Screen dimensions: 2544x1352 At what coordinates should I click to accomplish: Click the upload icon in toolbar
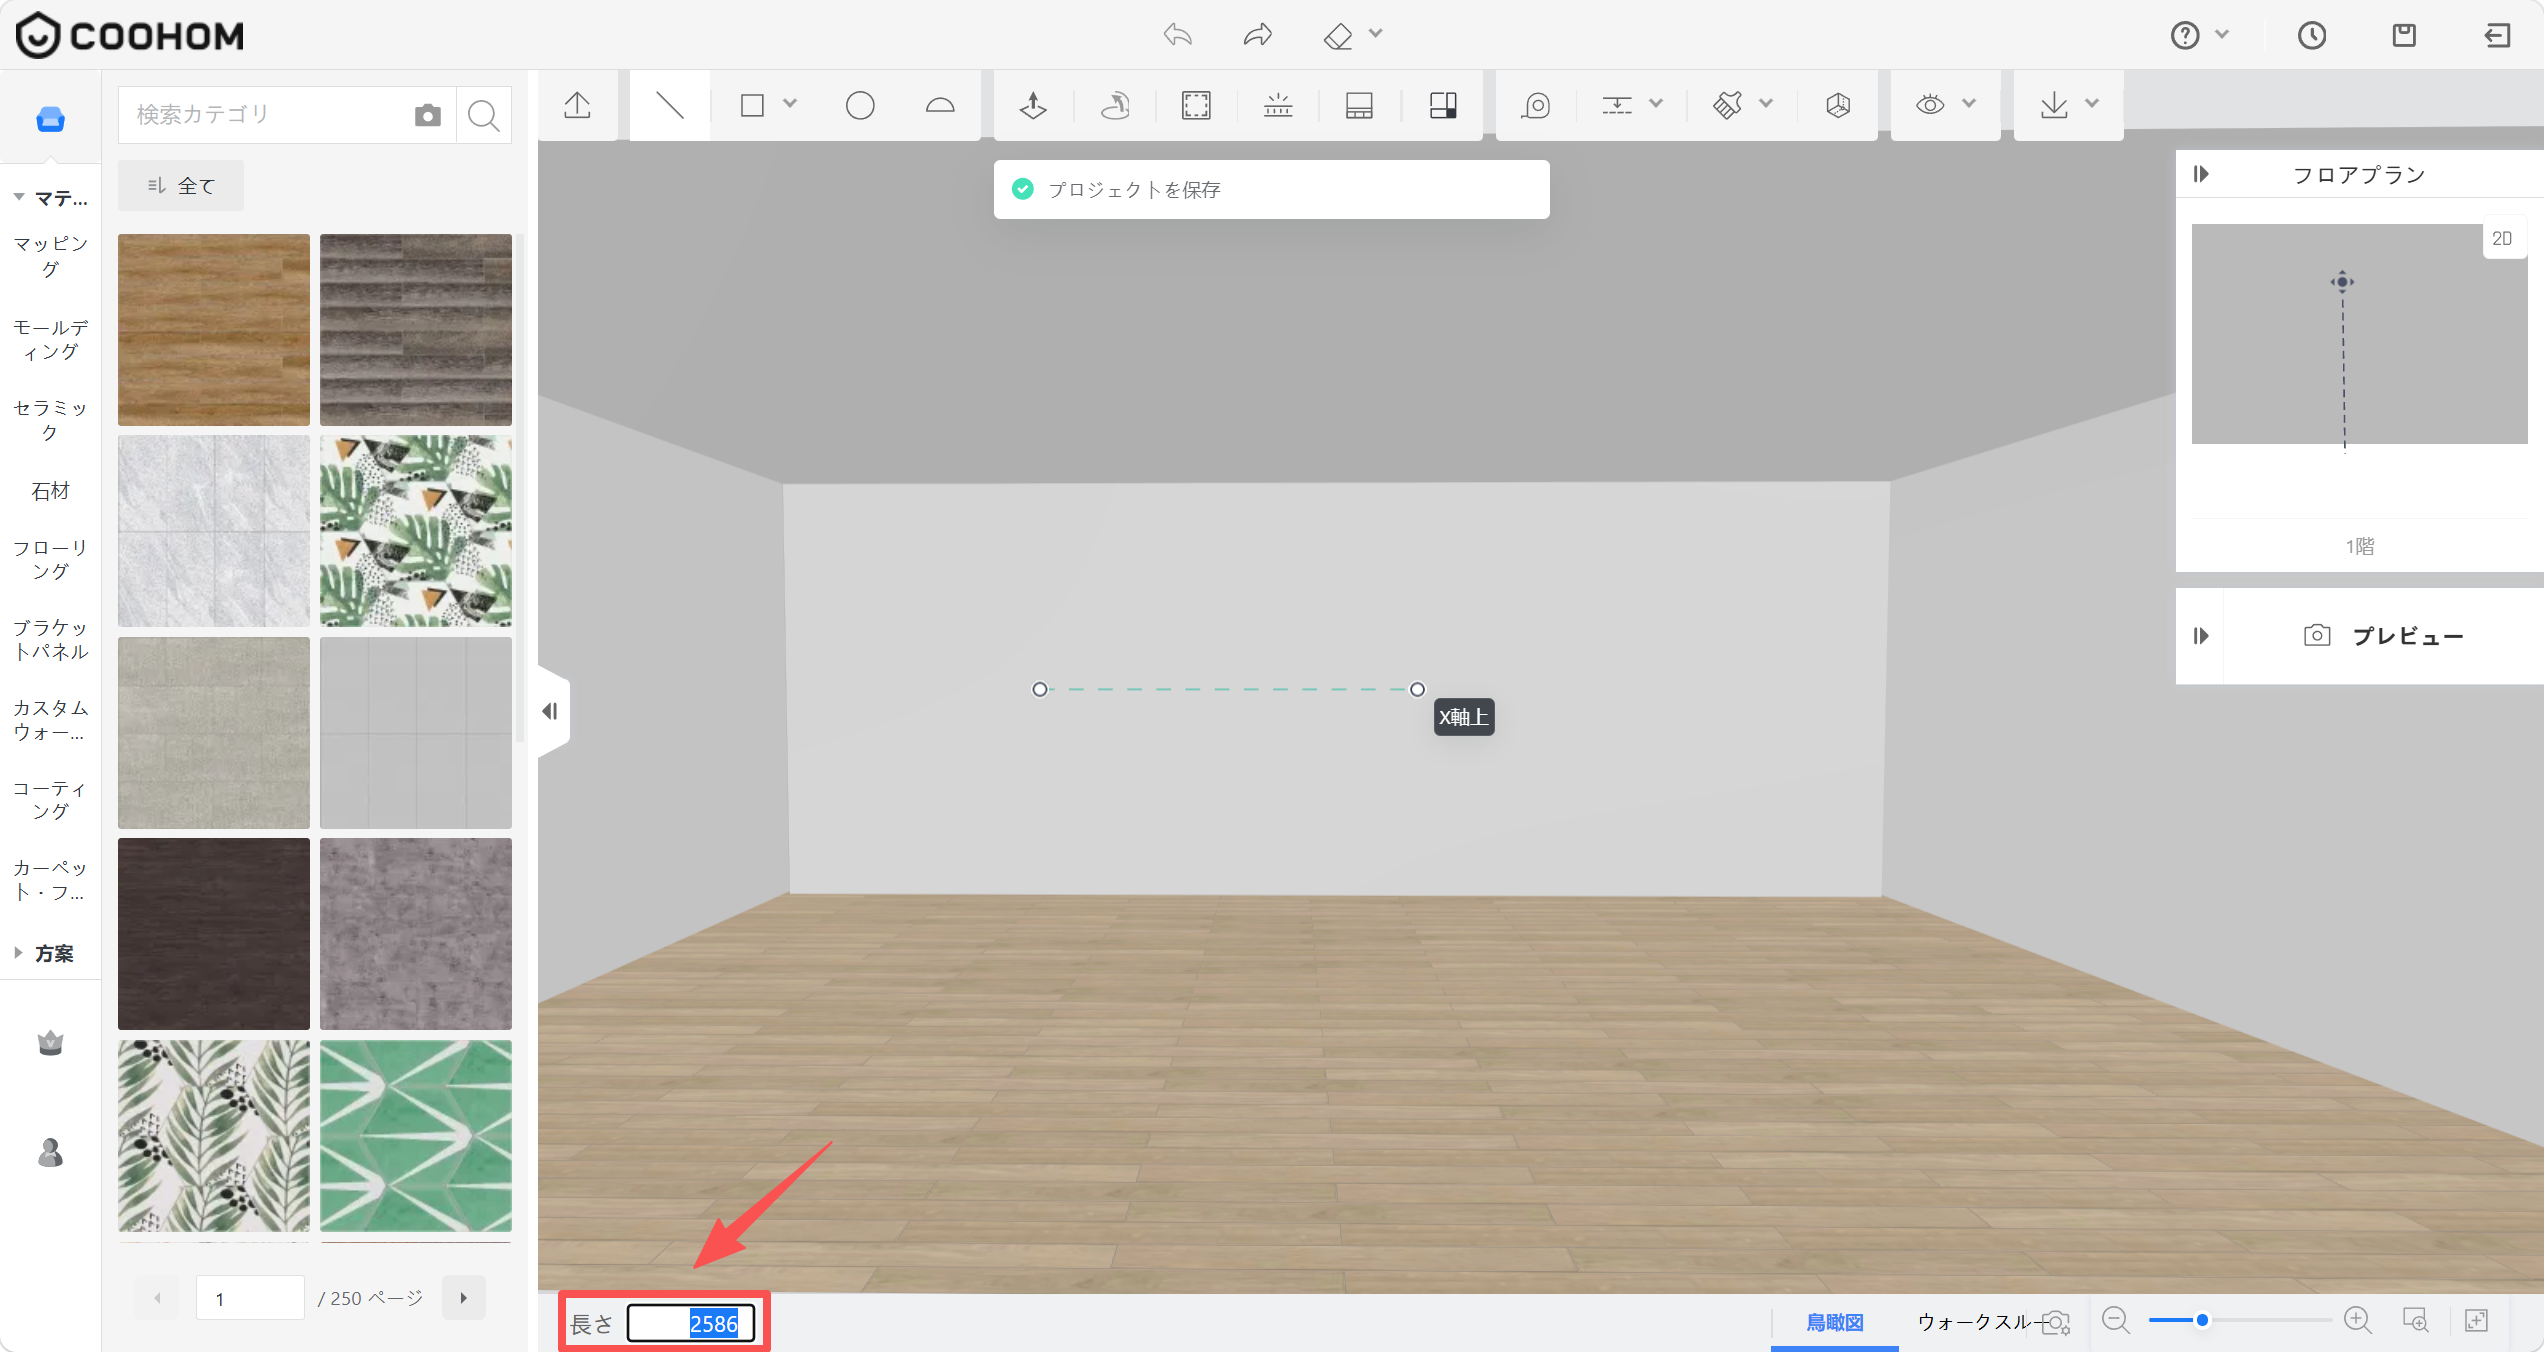coord(577,105)
